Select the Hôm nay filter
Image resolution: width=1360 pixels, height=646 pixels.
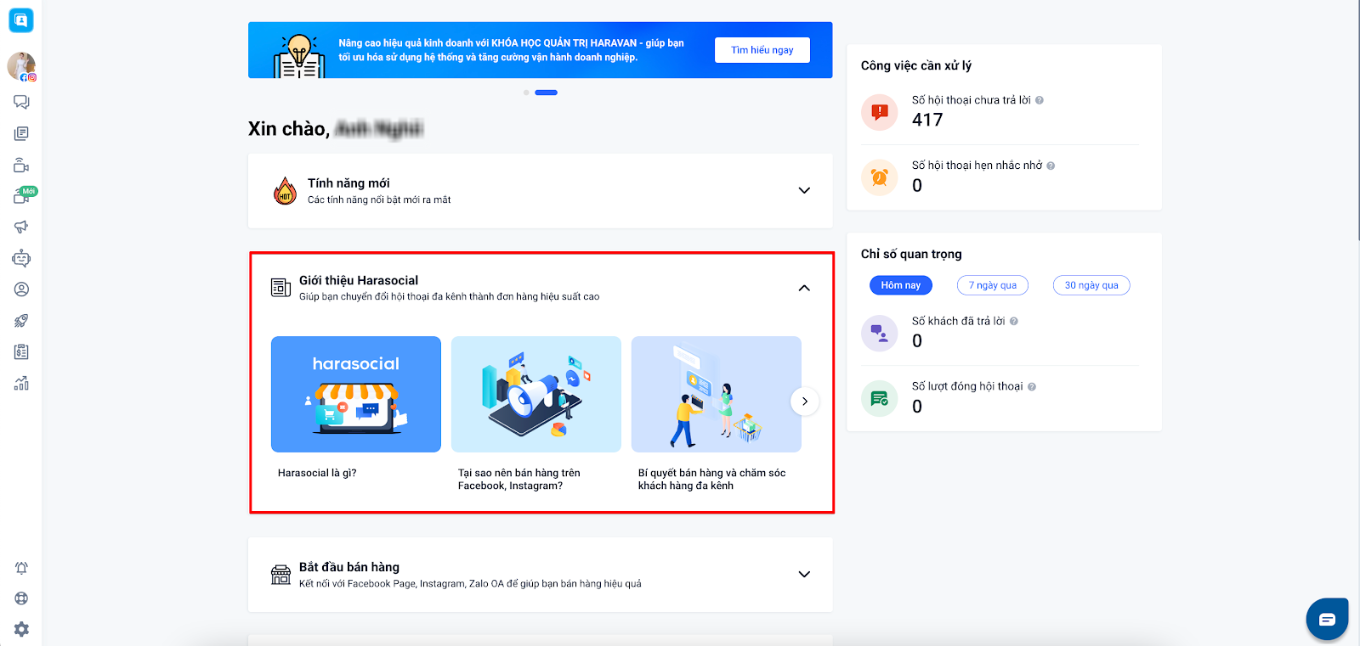(x=901, y=285)
